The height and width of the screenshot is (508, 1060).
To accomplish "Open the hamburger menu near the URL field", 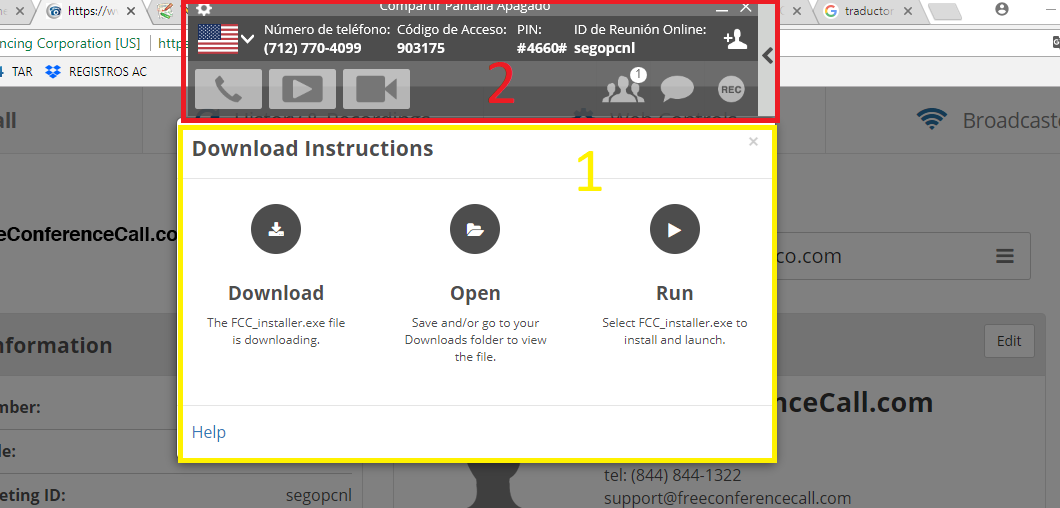I will (x=1005, y=257).
